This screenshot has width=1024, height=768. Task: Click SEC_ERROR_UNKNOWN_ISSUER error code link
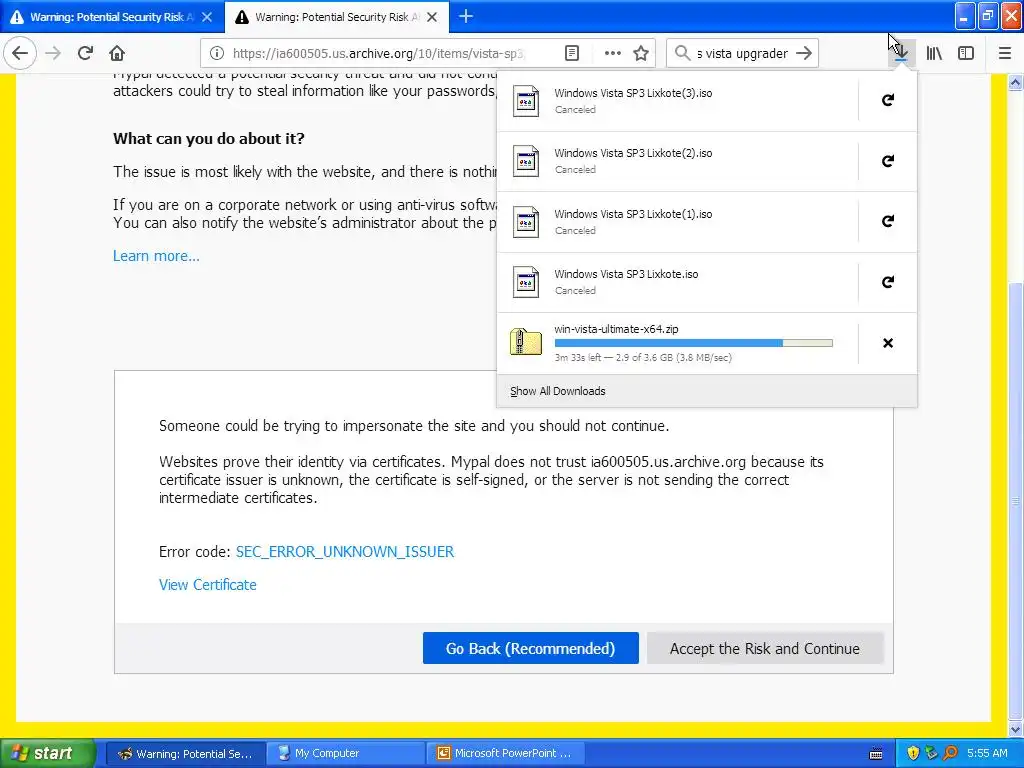[x=345, y=552]
